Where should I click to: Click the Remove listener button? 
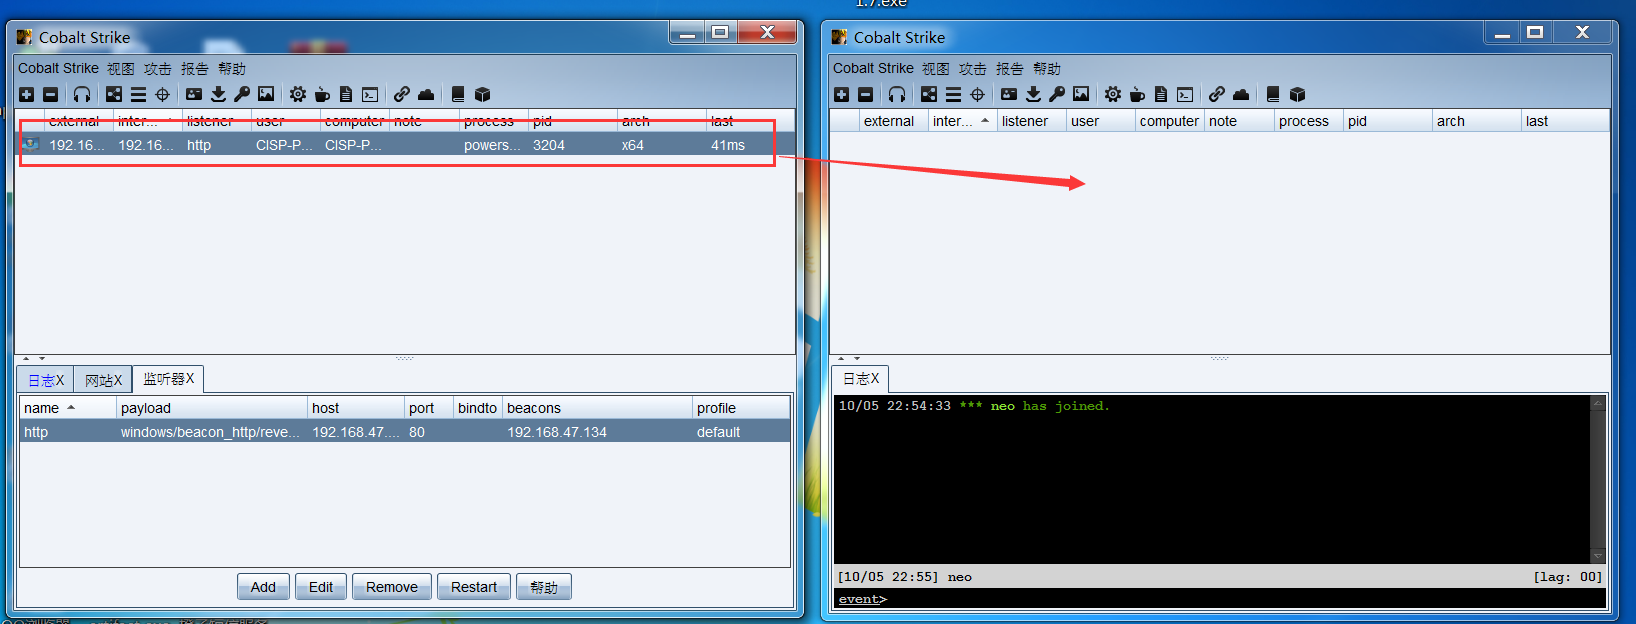pyautogui.click(x=392, y=587)
